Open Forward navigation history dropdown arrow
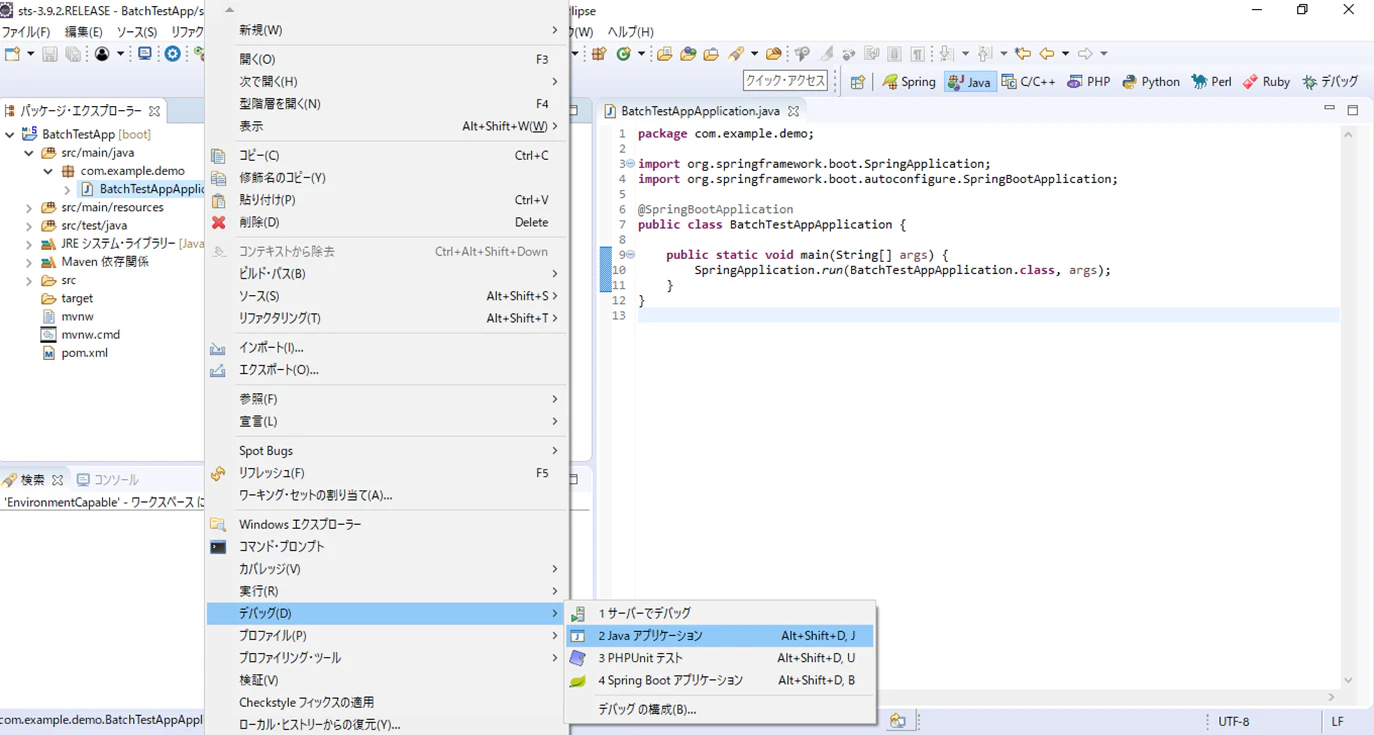The image size is (1374, 735). pos(1103,54)
